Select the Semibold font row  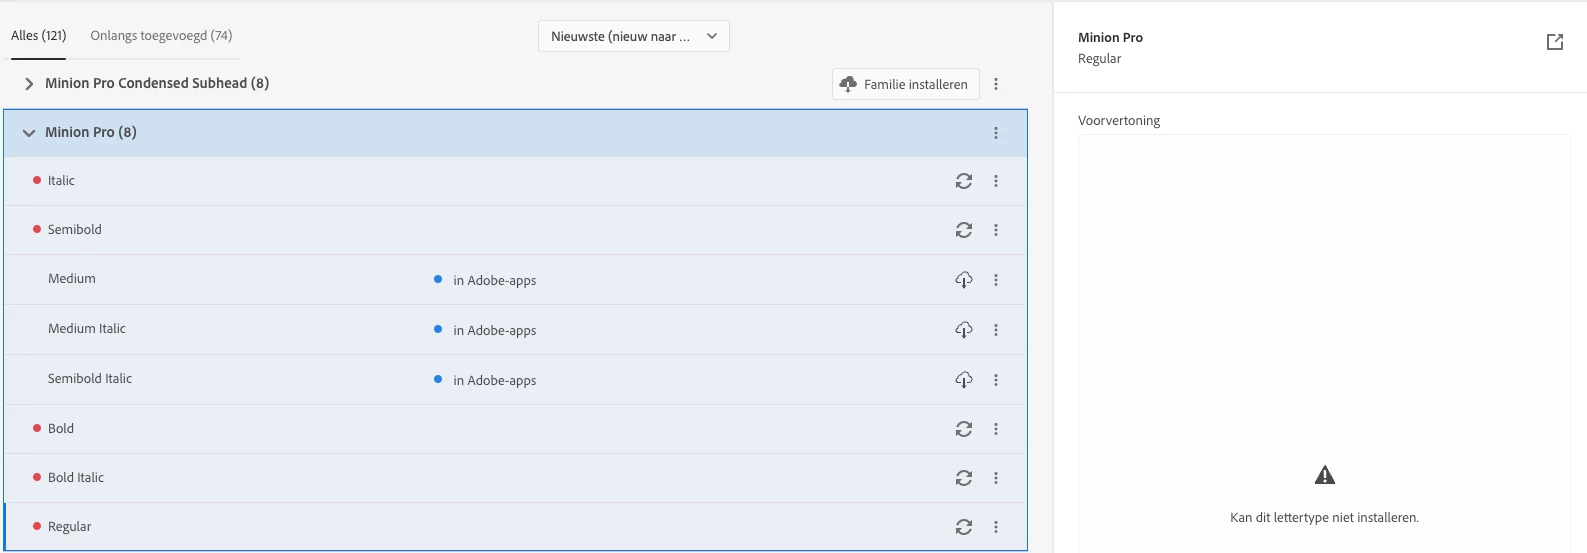click(516, 230)
